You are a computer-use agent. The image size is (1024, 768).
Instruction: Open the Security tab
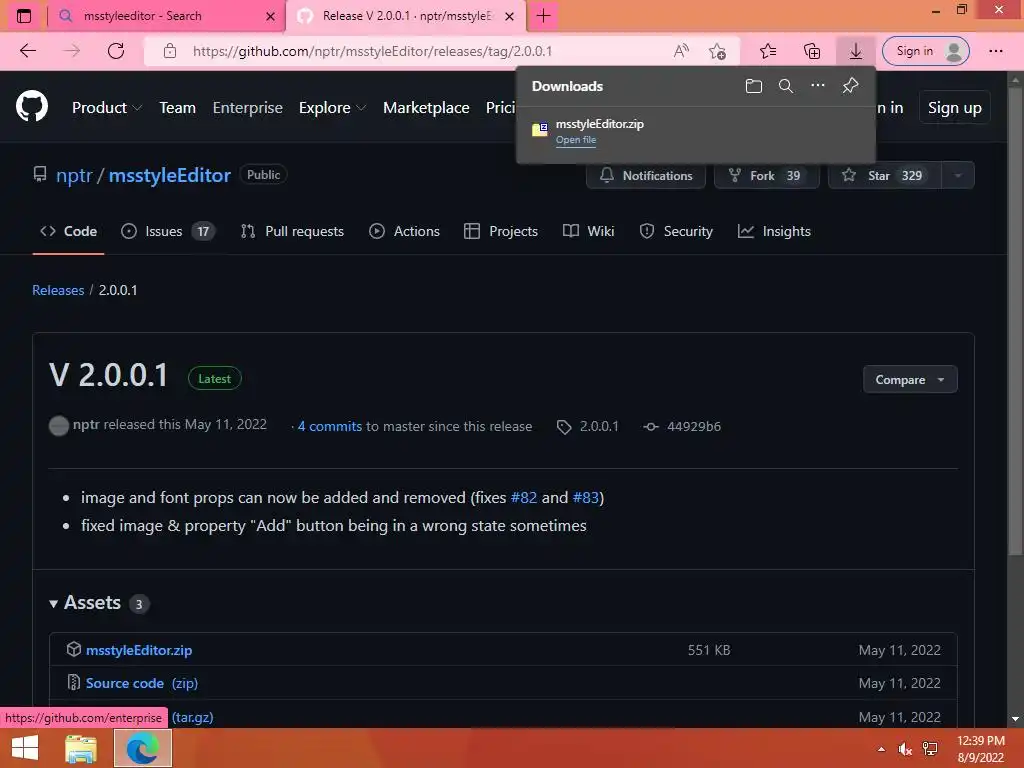(x=676, y=231)
